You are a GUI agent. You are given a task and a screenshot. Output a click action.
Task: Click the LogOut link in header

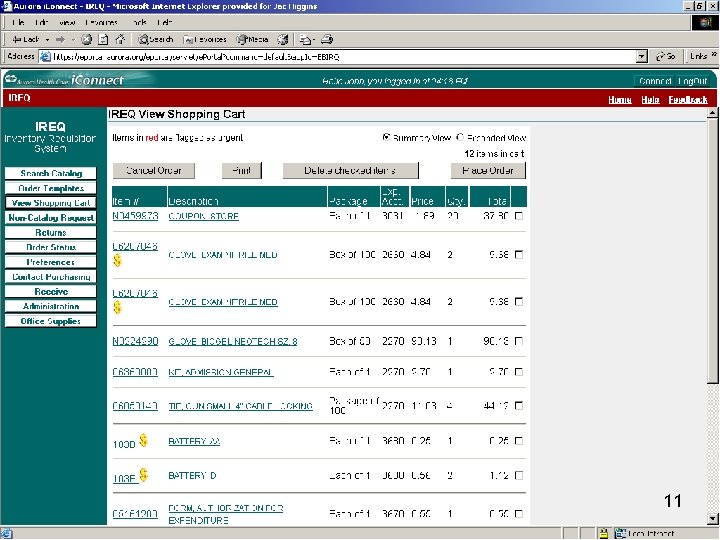[692, 81]
